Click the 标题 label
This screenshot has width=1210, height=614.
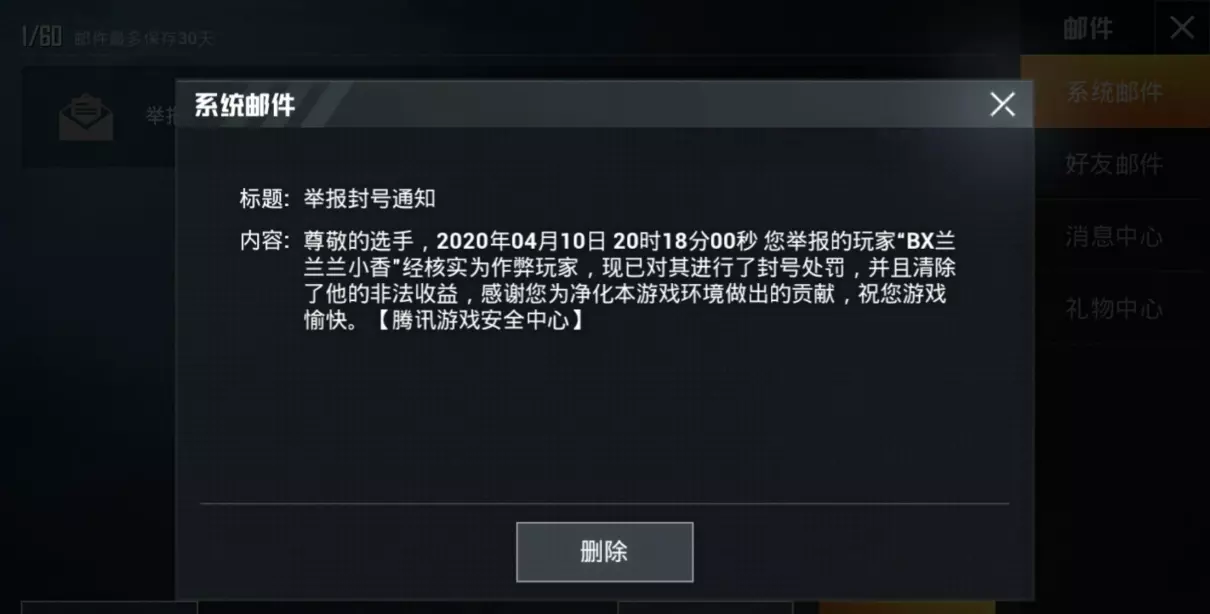pyautogui.click(x=265, y=198)
